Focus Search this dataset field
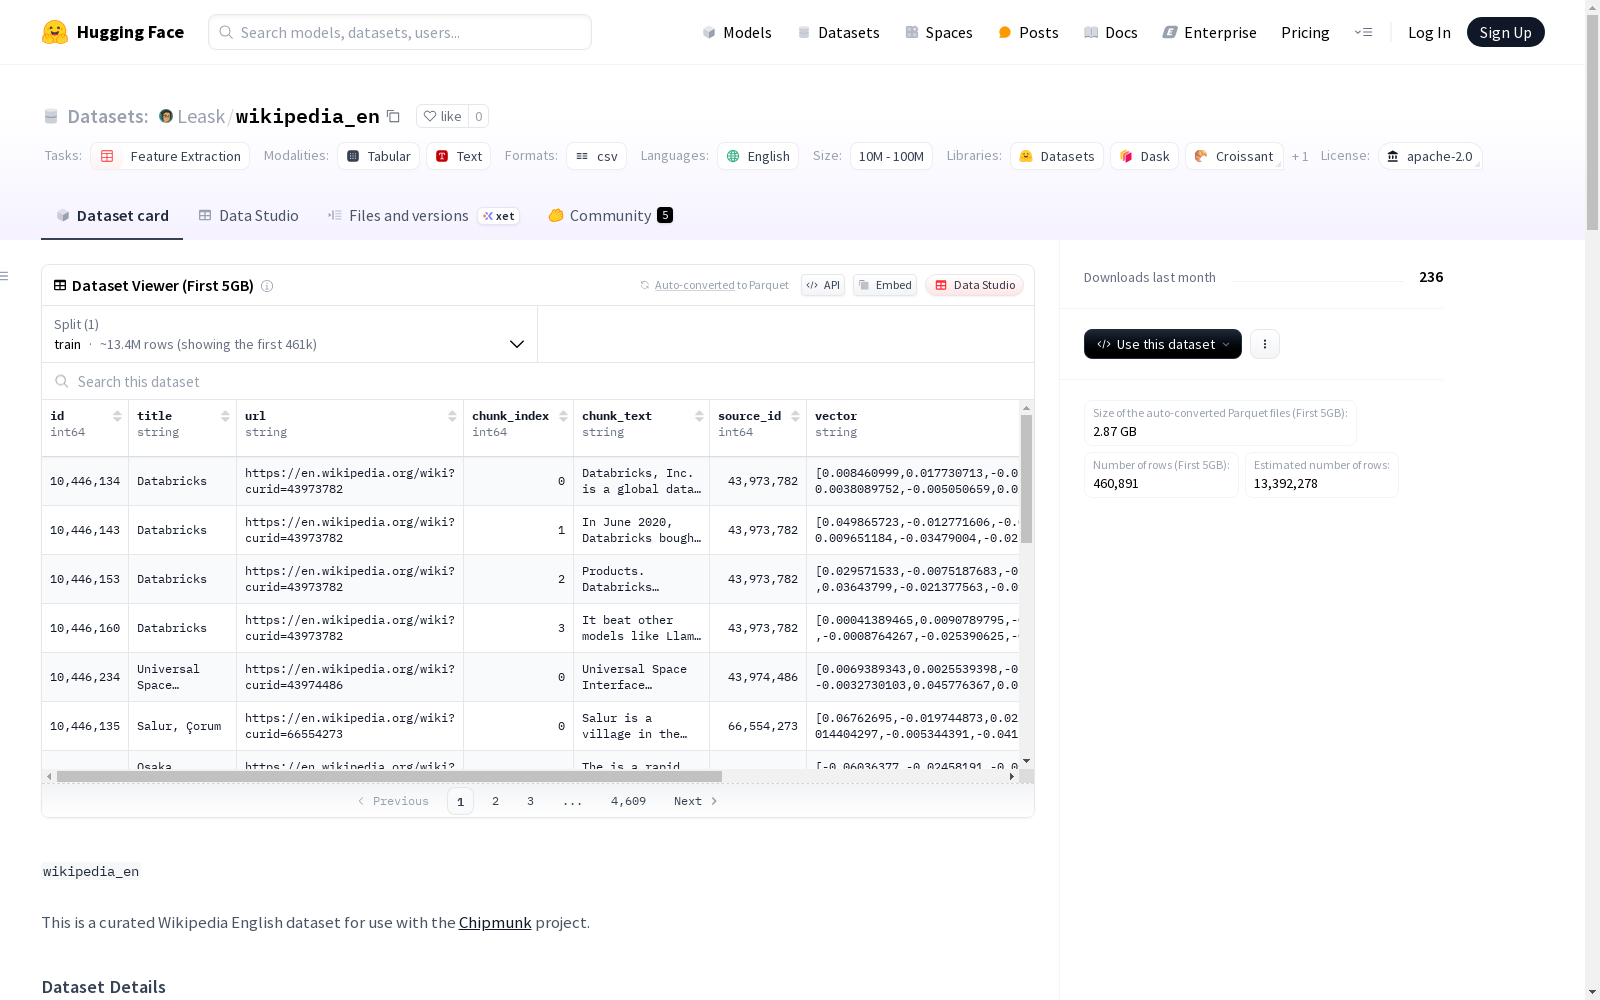1600x1000 pixels. tap(538, 382)
